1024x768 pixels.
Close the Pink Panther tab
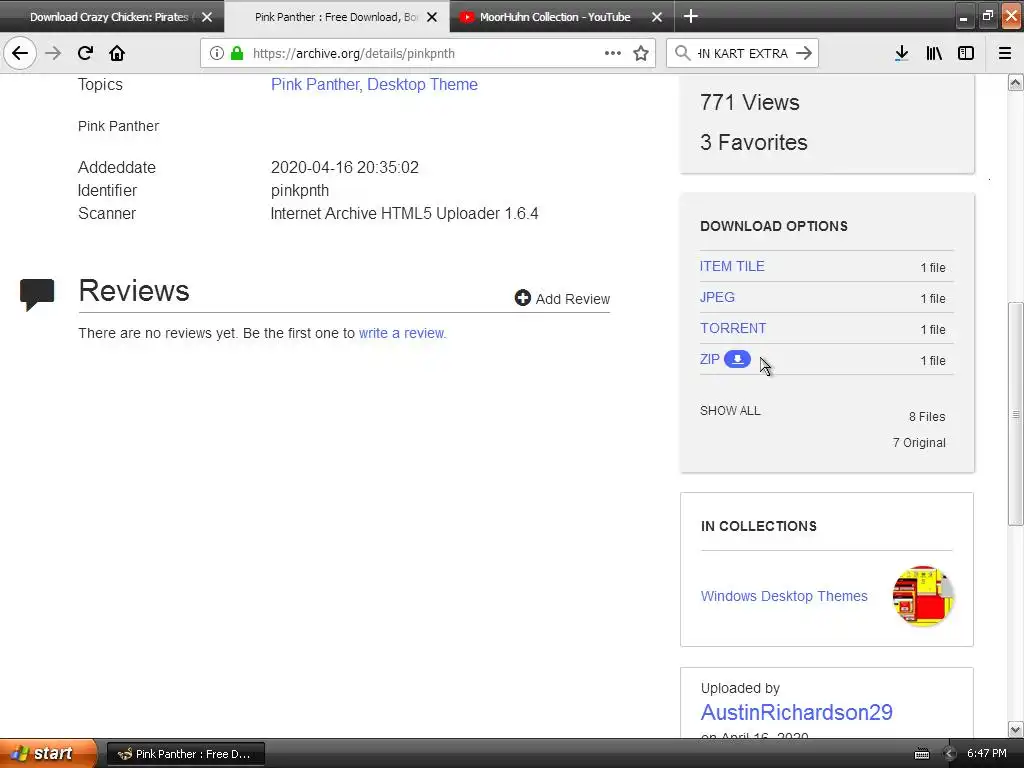(x=432, y=17)
